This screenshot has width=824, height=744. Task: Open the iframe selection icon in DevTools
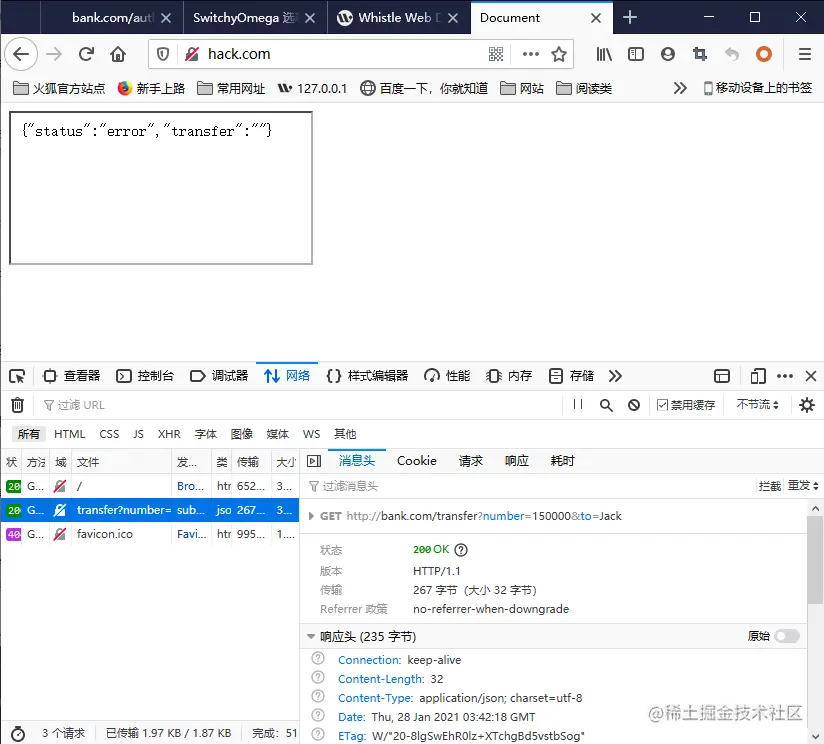[722, 376]
